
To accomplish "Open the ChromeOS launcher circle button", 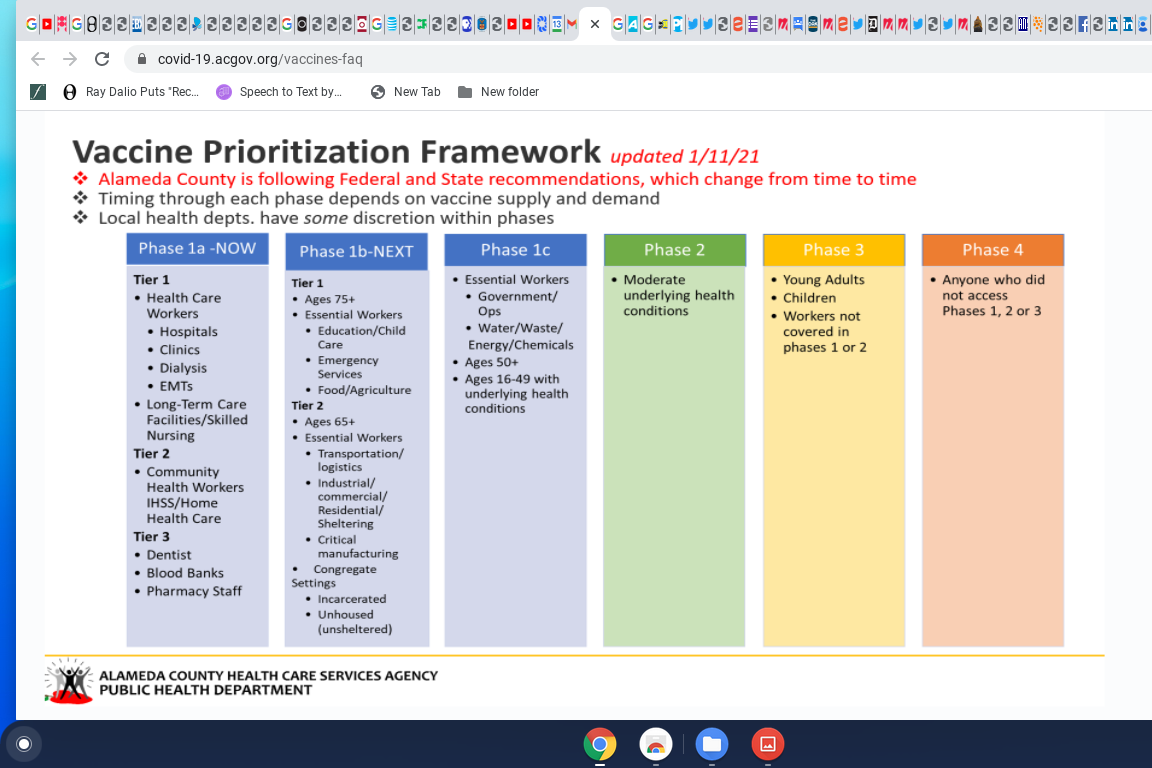I will click(x=24, y=744).
